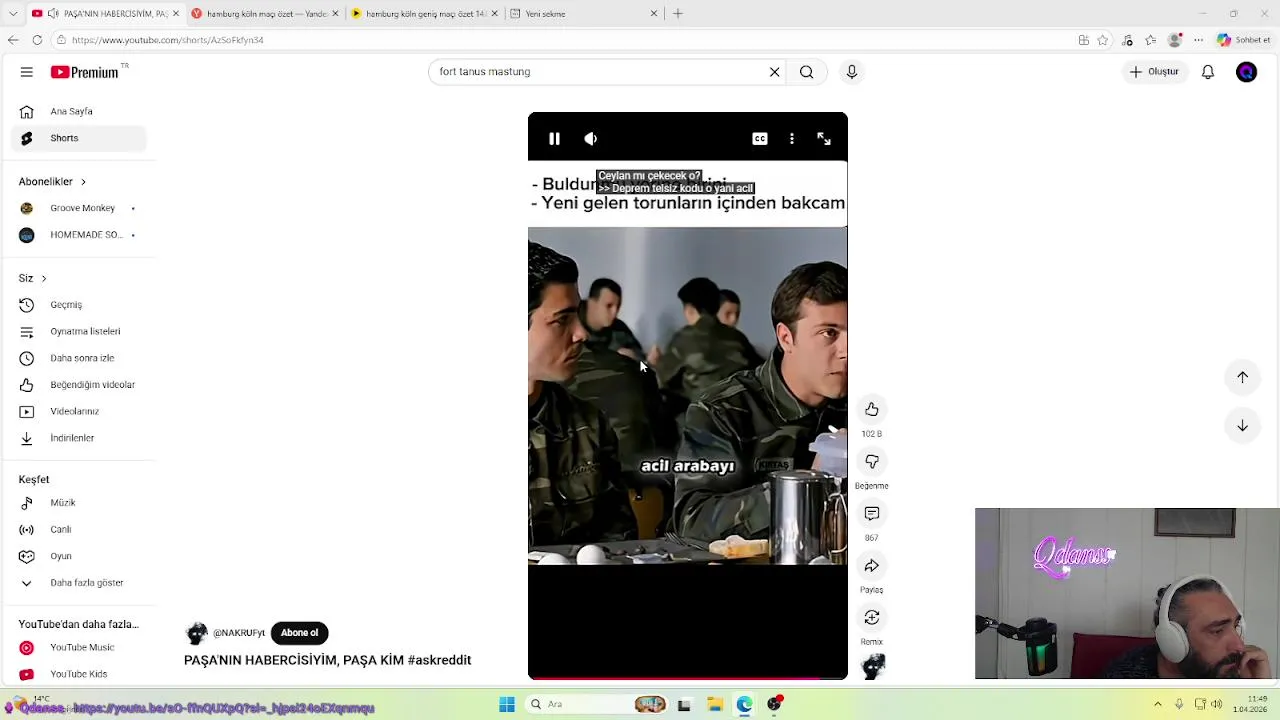Open File Explorer from taskbar

coord(715,705)
